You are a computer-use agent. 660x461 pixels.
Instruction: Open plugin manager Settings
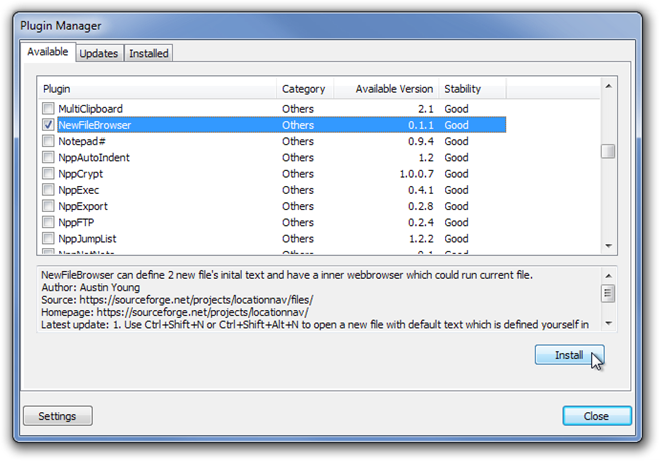pos(58,416)
